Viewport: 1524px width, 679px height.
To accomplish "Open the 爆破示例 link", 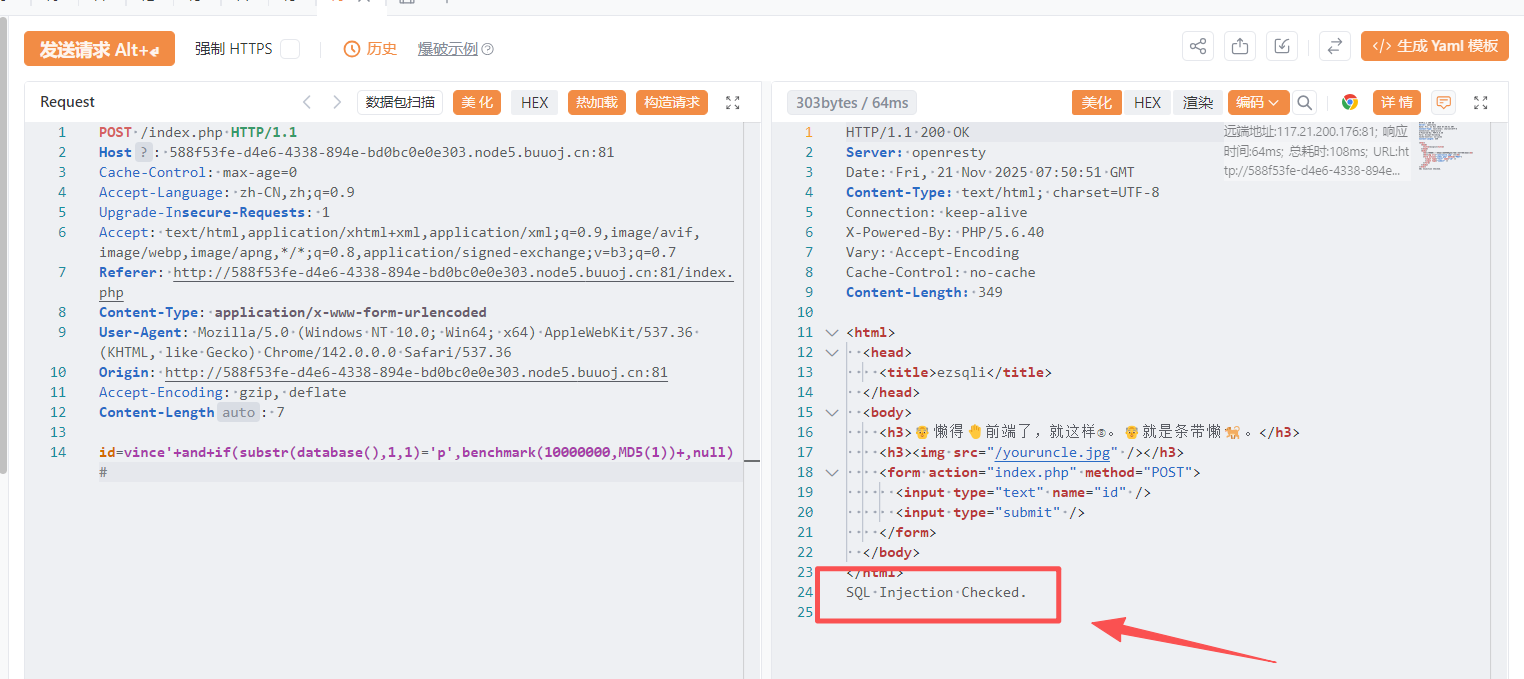I will (447, 49).
